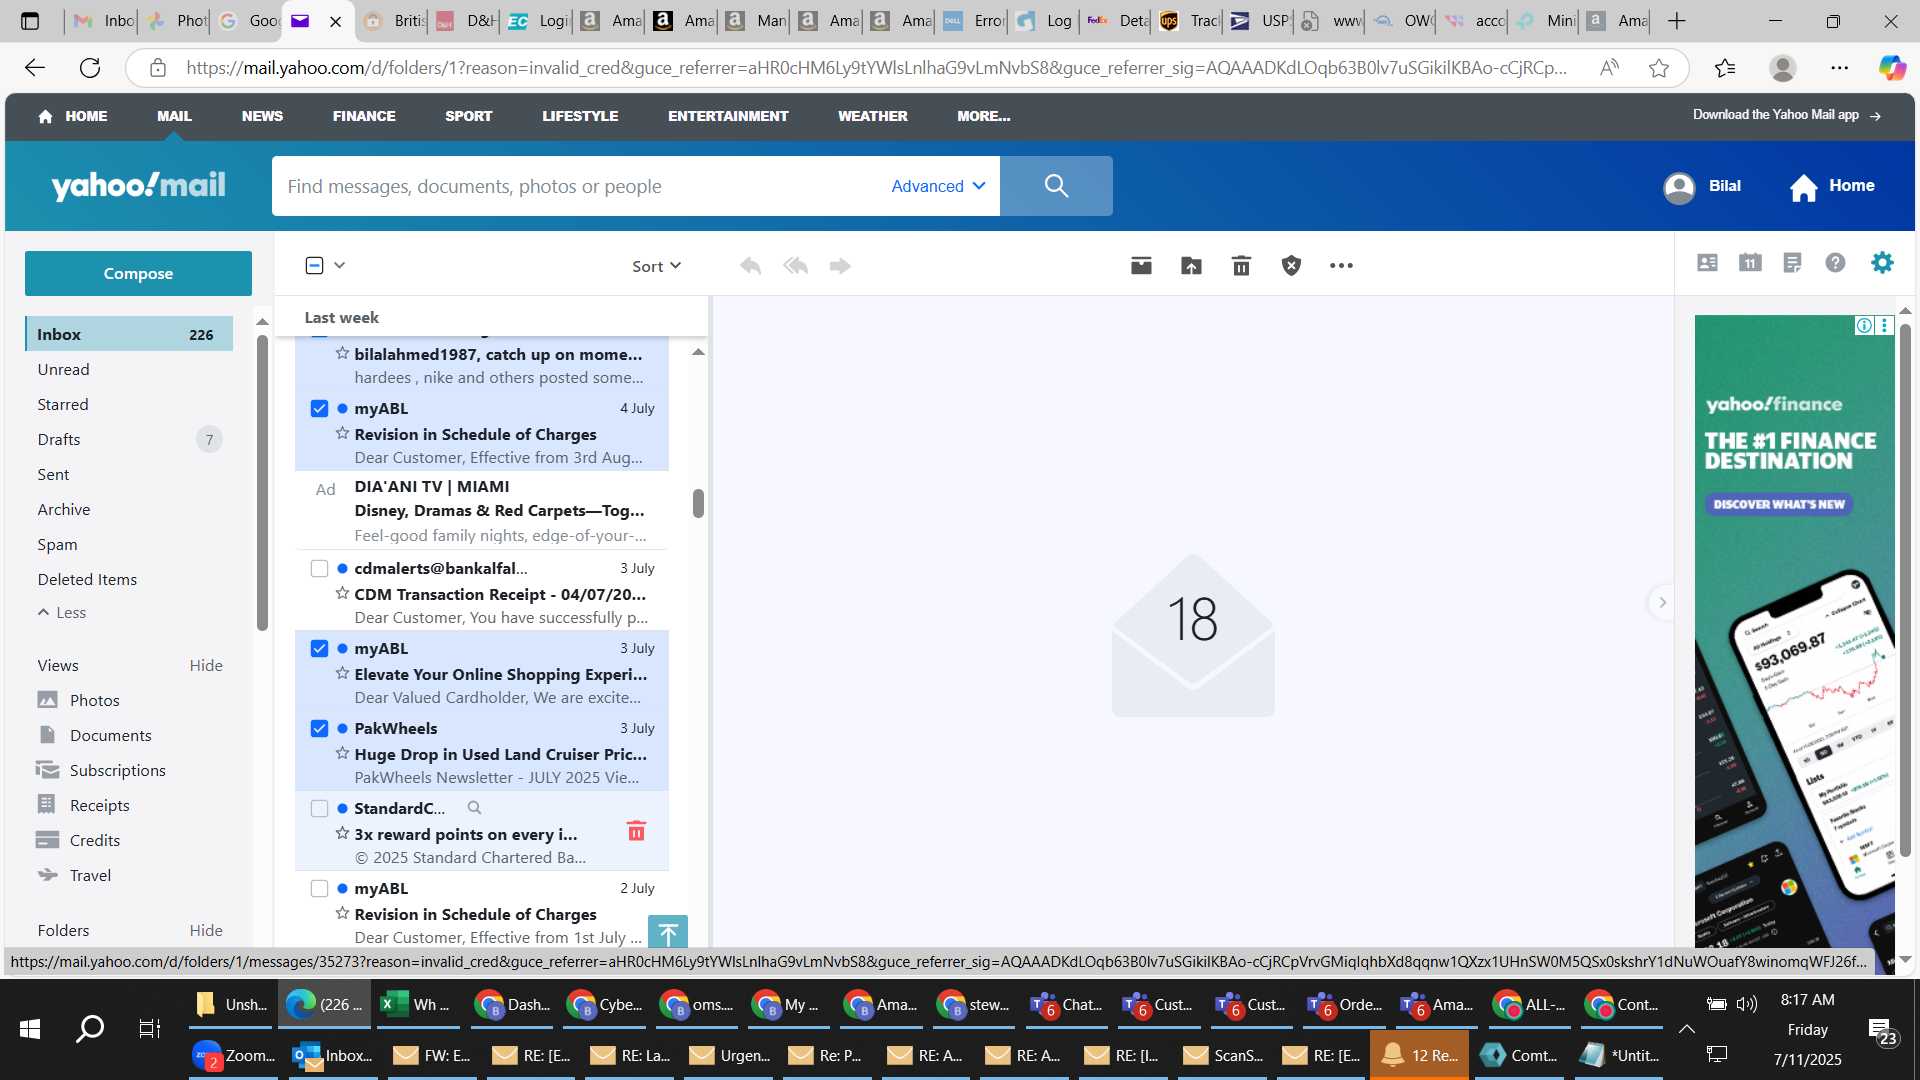The height and width of the screenshot is (1080, 1920).
Task: Open the Settings gear icon
Action: 1882,263
